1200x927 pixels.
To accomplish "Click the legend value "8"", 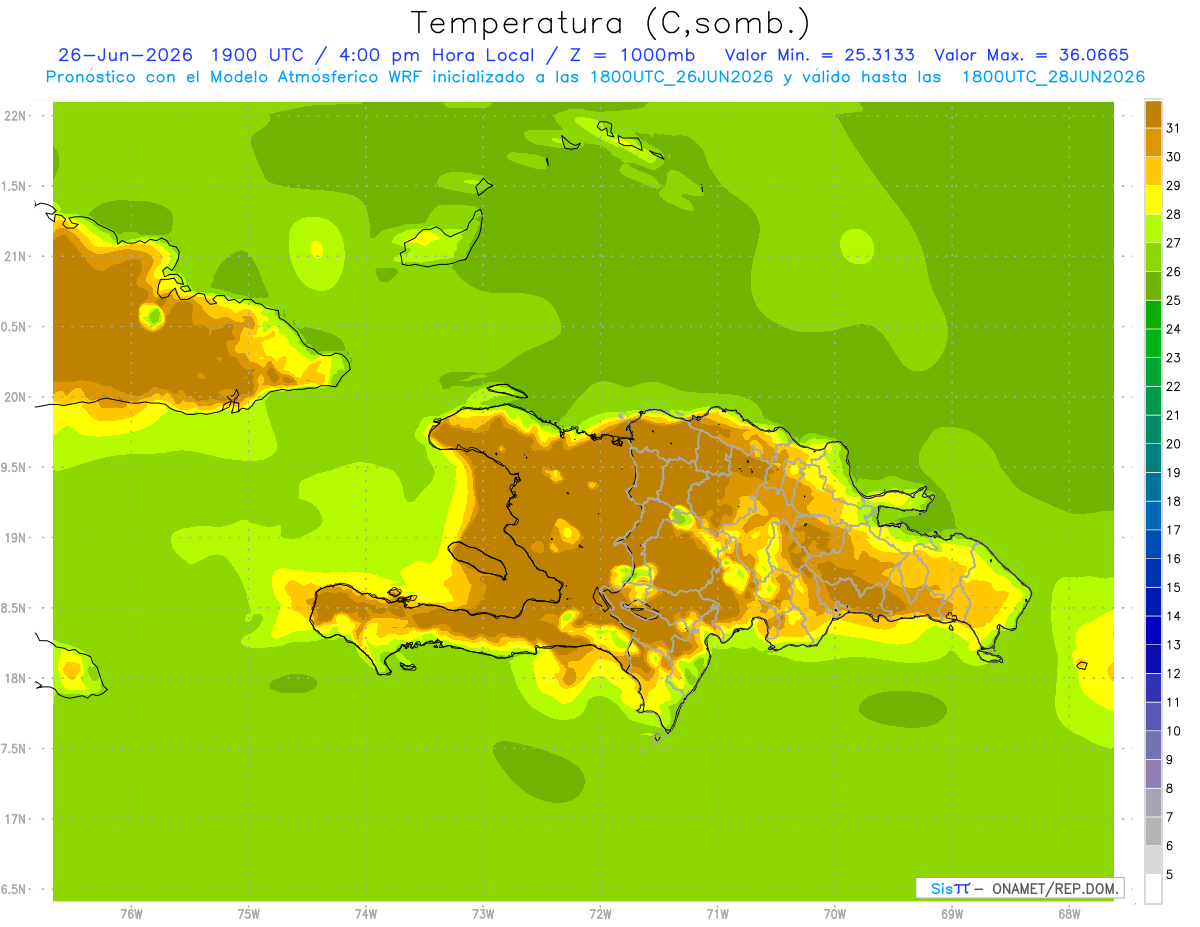I will pos(1170,788).
